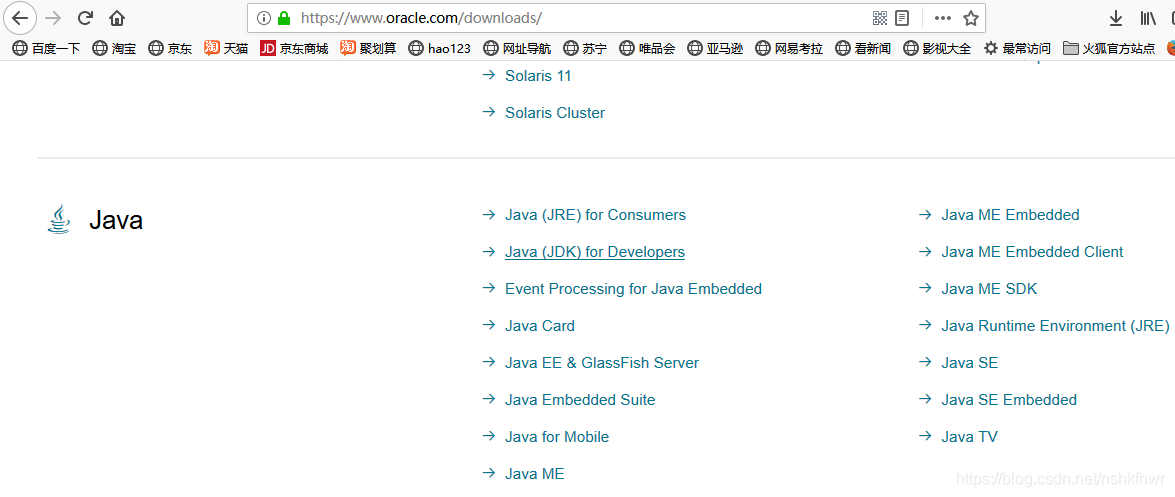
Task: Open the downloads arrow in toolbar
Action: (x=1116, y=18)
